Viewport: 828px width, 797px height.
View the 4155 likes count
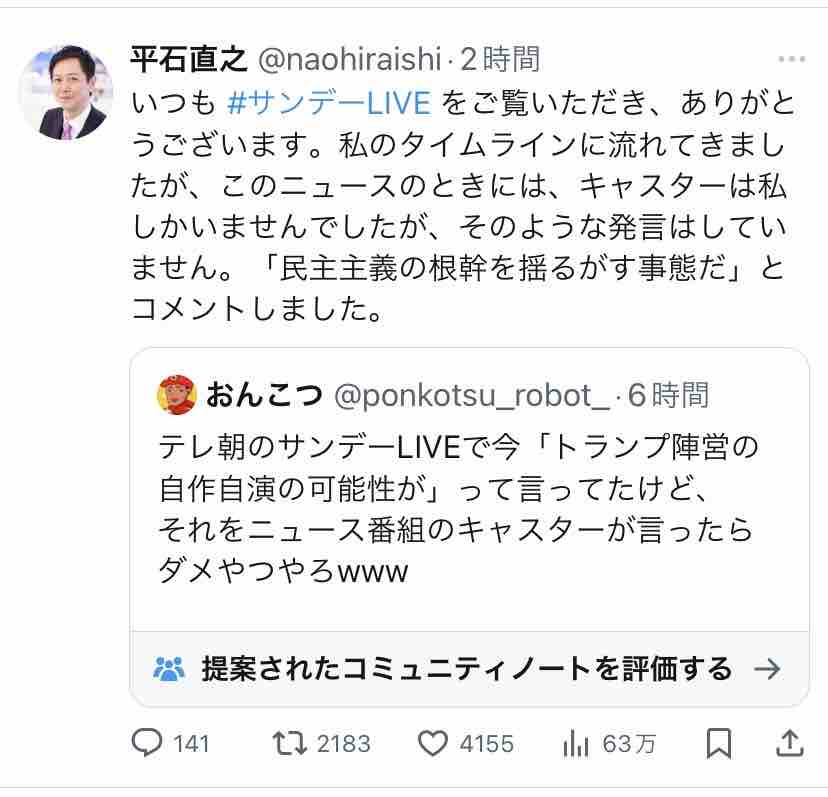[486, 744]
